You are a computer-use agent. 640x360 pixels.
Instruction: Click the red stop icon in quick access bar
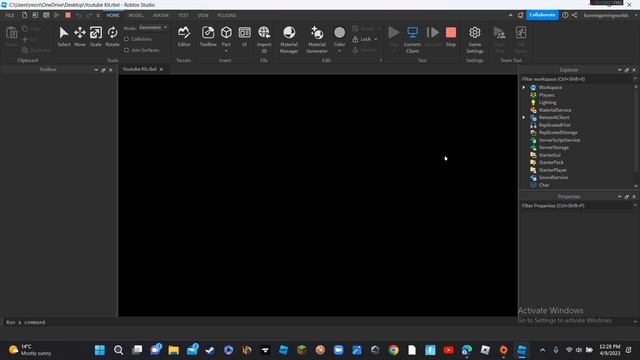68,15
